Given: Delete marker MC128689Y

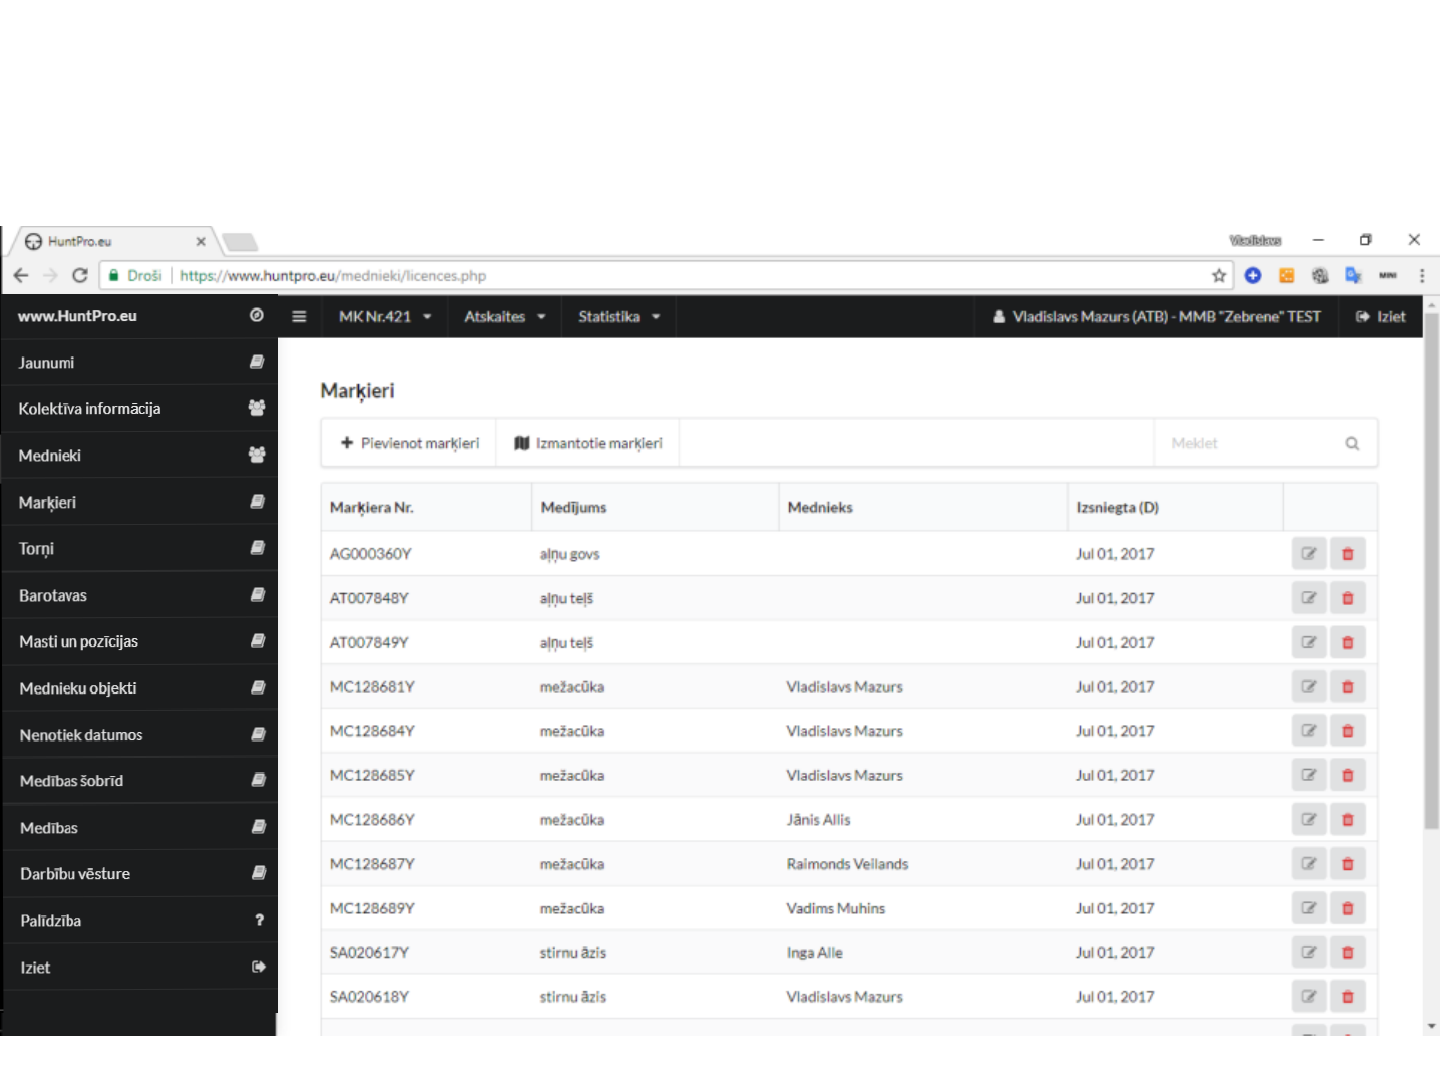Looking at the screenshot, I should tap(1348, 908).
